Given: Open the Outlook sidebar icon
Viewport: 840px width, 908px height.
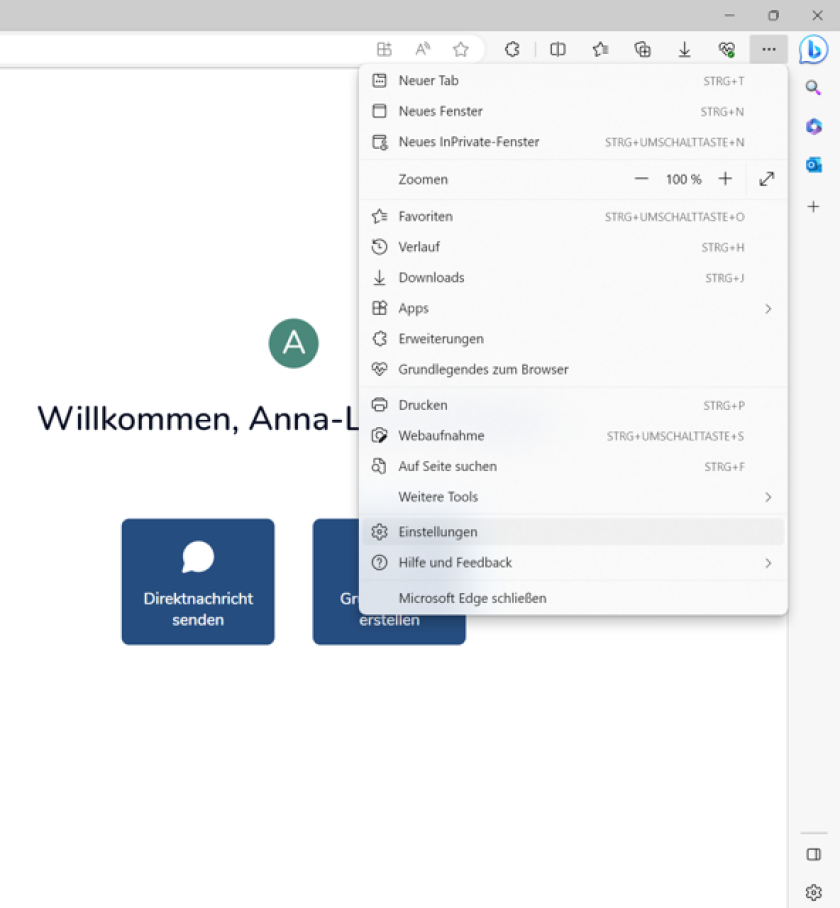Looking at the screenshot, I should (813, 166).
